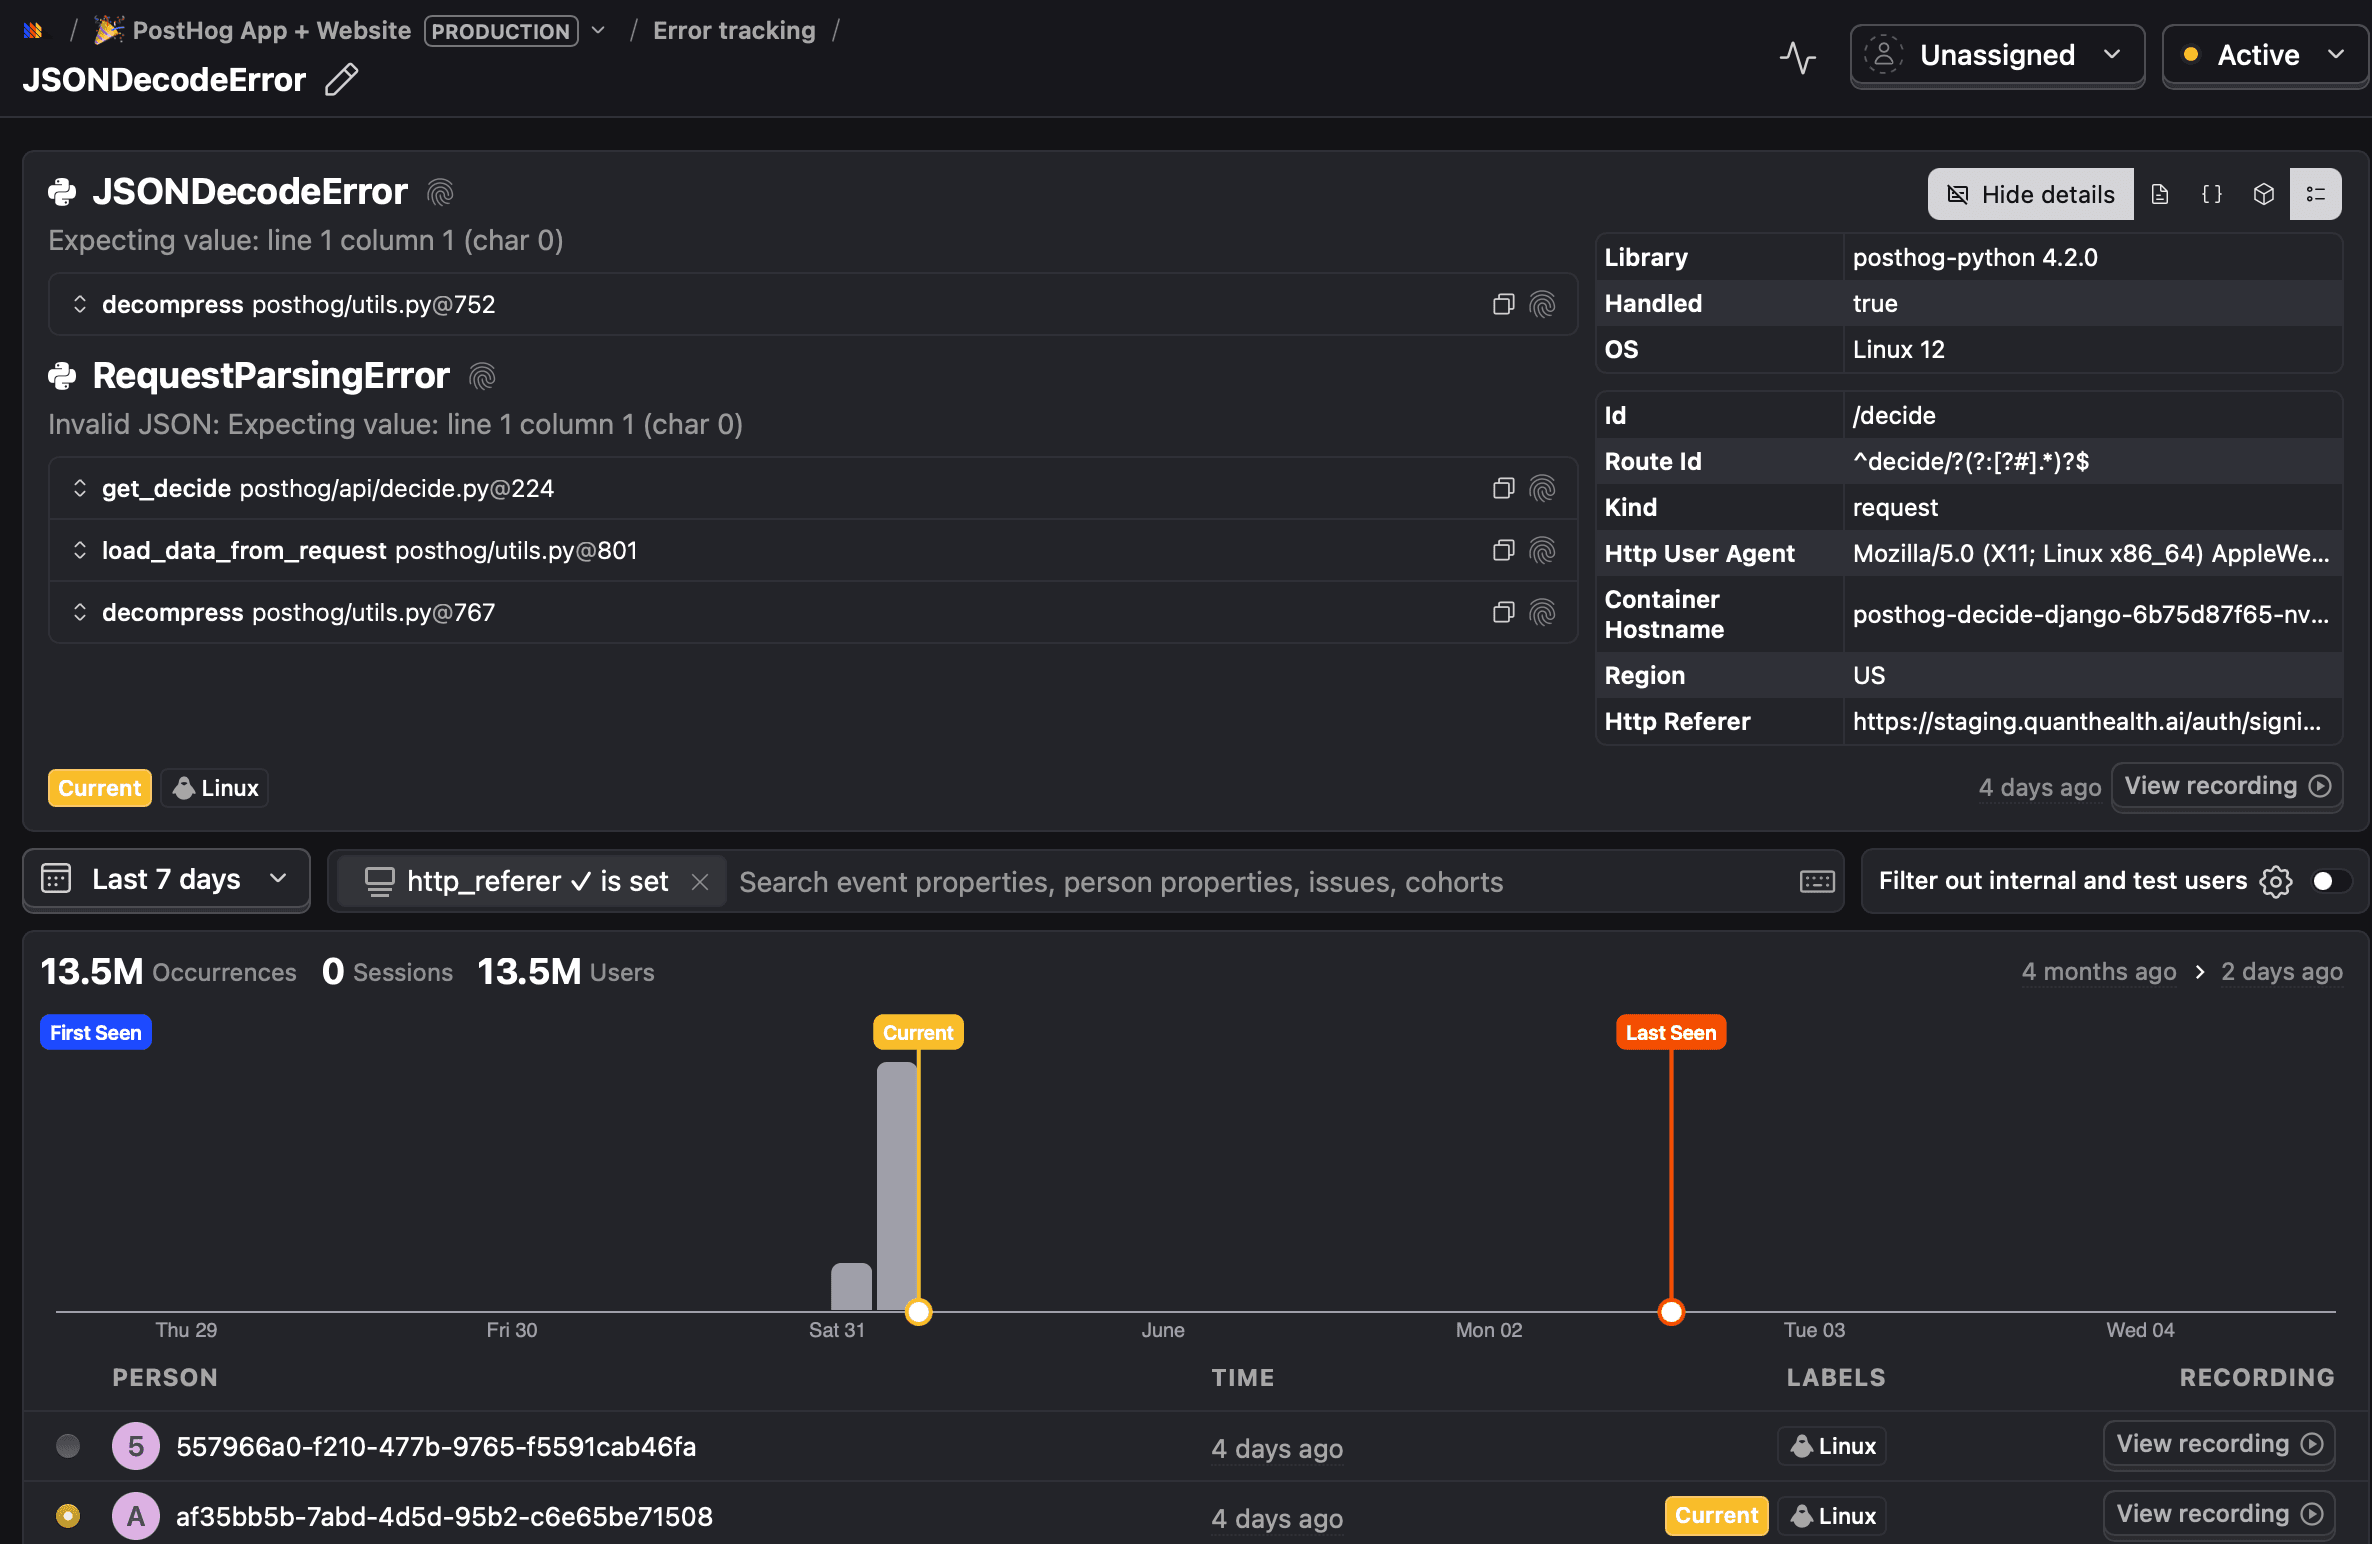This screenshot has width=2372, height=1544.
Task: Switch to the cube package view icon
Action: [2264, 194]
